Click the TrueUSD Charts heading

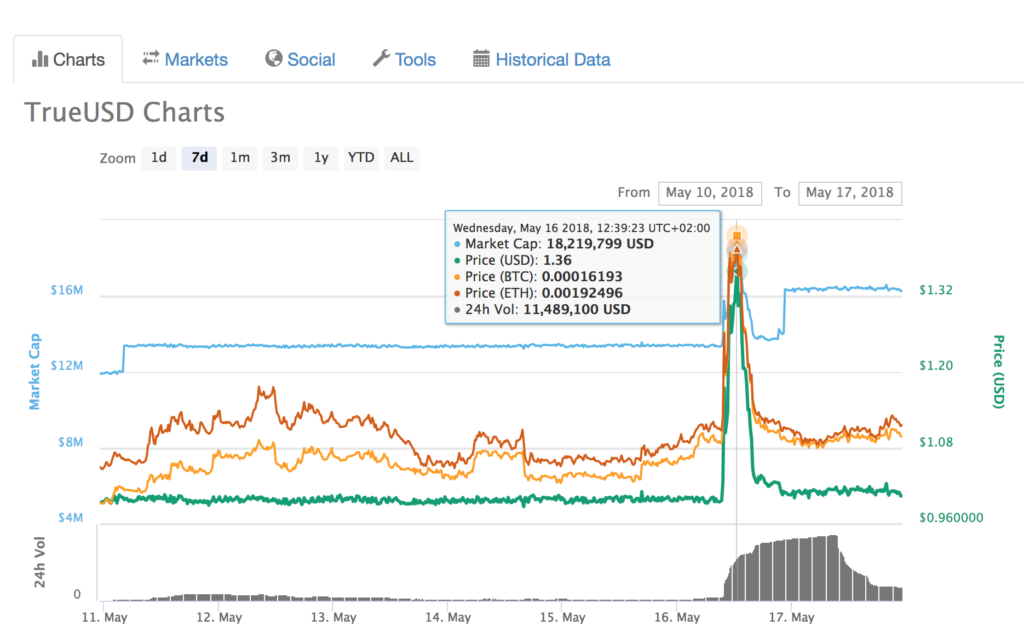tap(125, 112)
